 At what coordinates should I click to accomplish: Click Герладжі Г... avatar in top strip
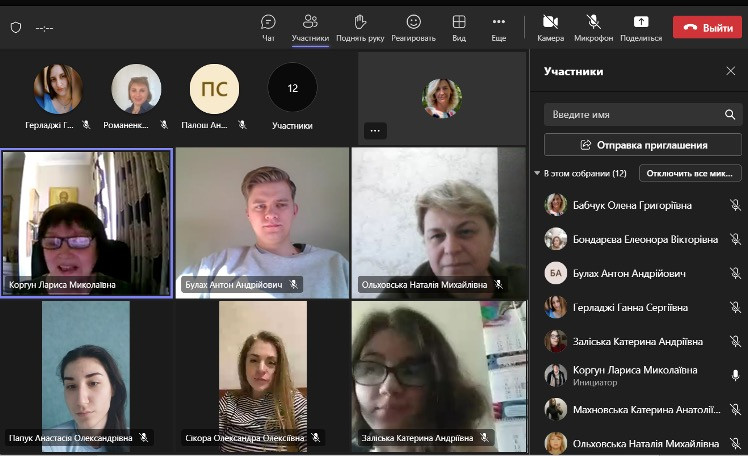(x=58, y=89)
